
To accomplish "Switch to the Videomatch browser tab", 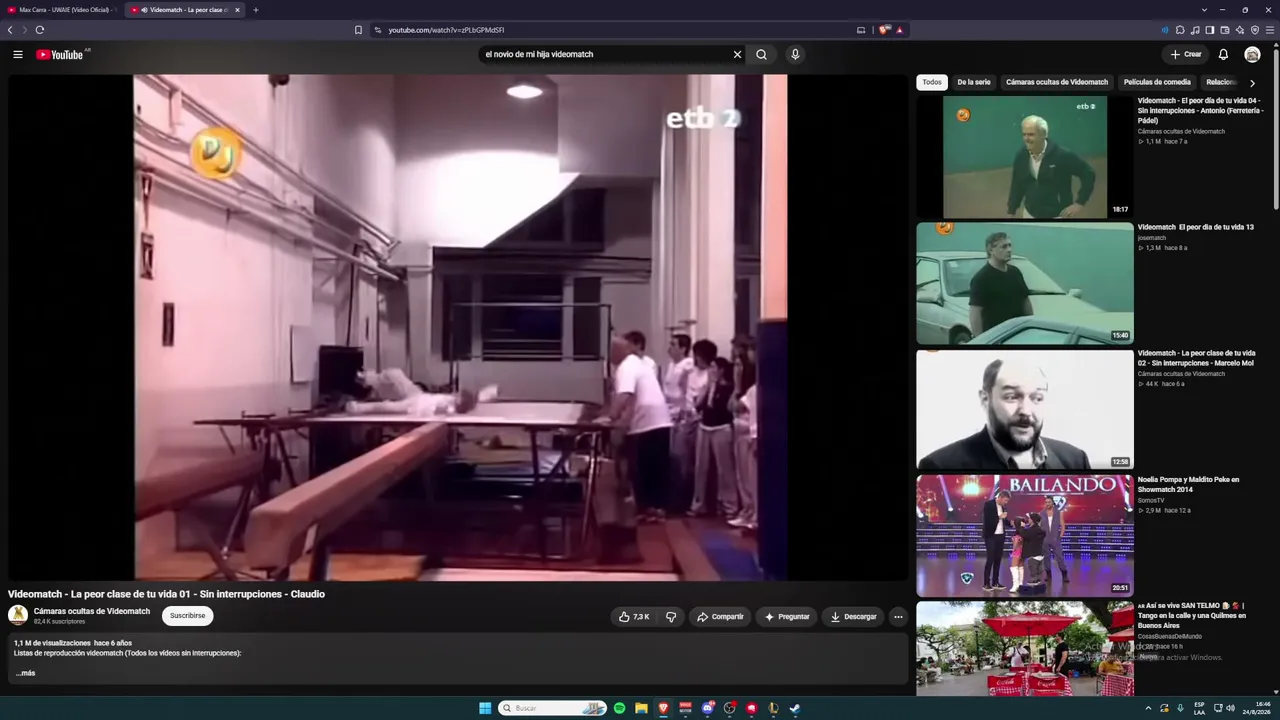I will [183, 10].
